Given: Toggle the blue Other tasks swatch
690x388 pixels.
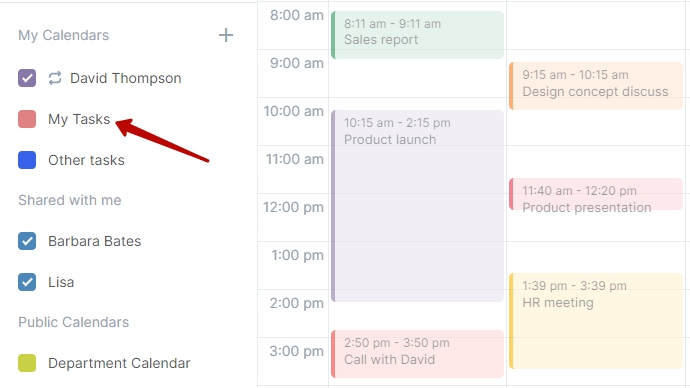Looking at the screenshot, I should click(x=27, y=160).
